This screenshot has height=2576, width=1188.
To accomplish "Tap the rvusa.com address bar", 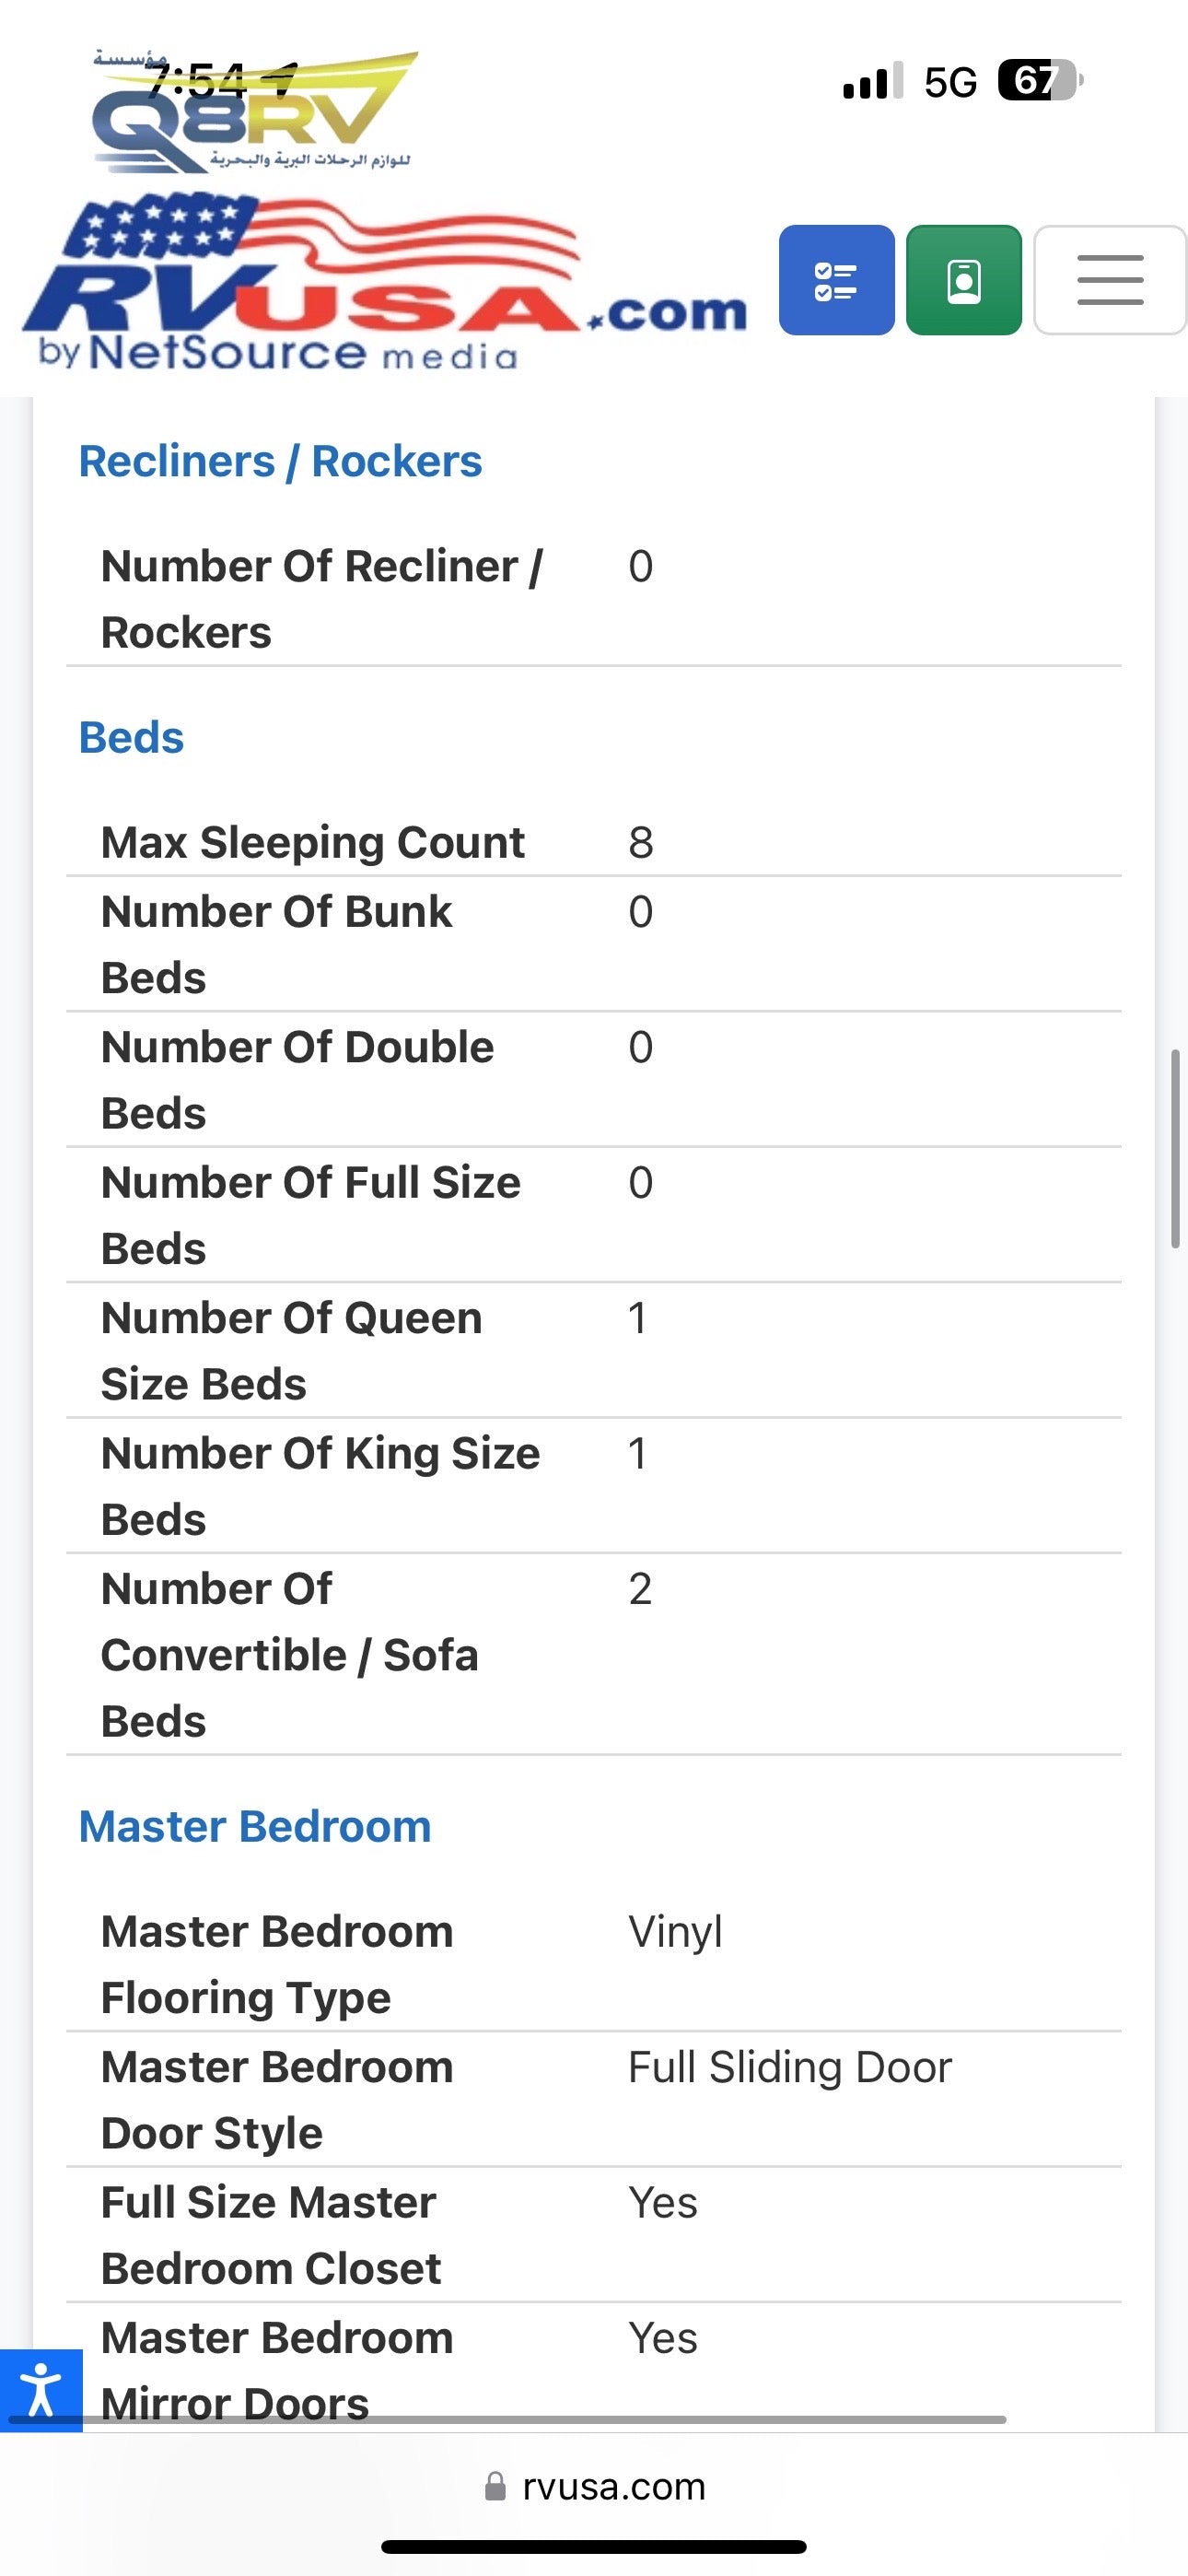I will point(613,2486).
